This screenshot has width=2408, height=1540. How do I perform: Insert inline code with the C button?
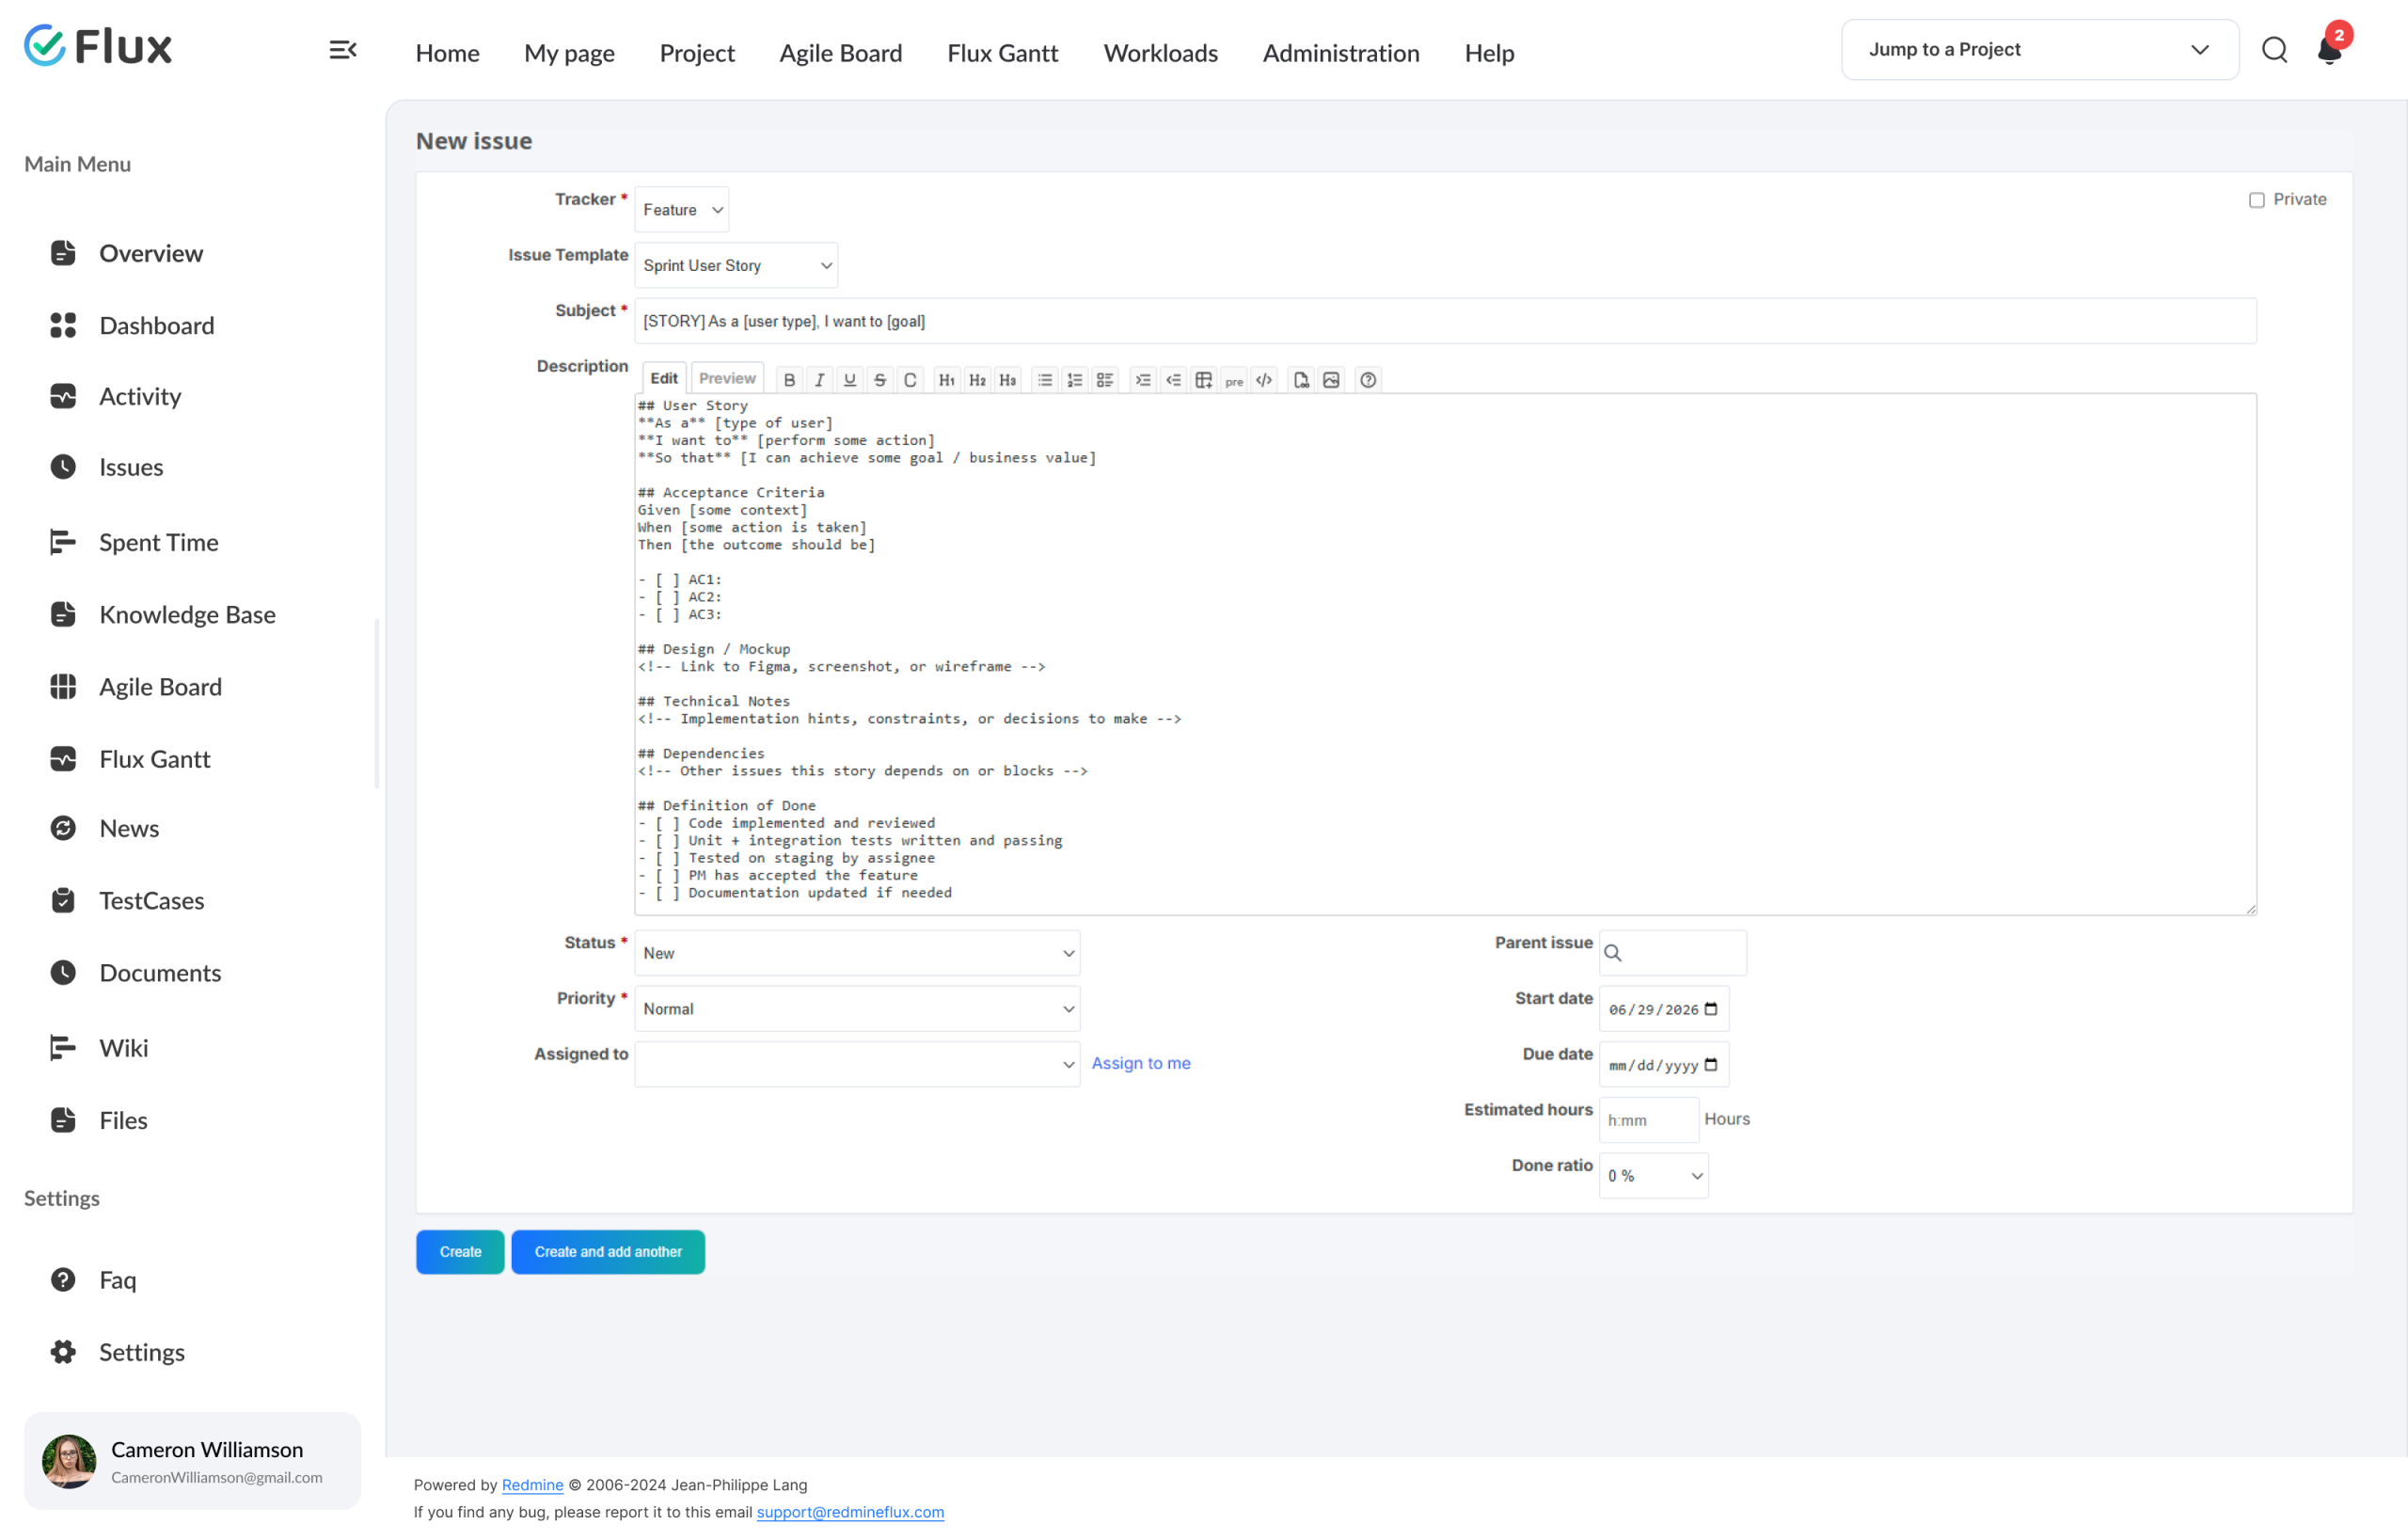tap(910, 380)
